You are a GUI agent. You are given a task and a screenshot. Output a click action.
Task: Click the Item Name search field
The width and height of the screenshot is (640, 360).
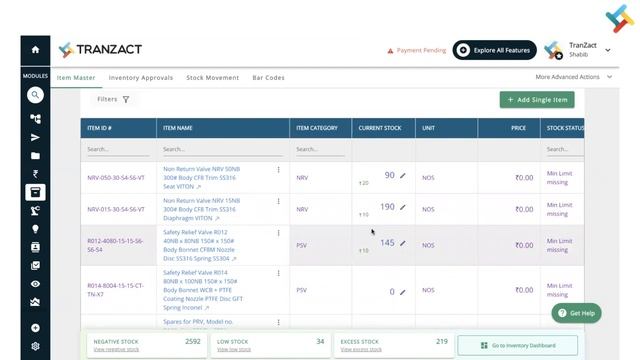pyautogui.click(x=223, y=149)
